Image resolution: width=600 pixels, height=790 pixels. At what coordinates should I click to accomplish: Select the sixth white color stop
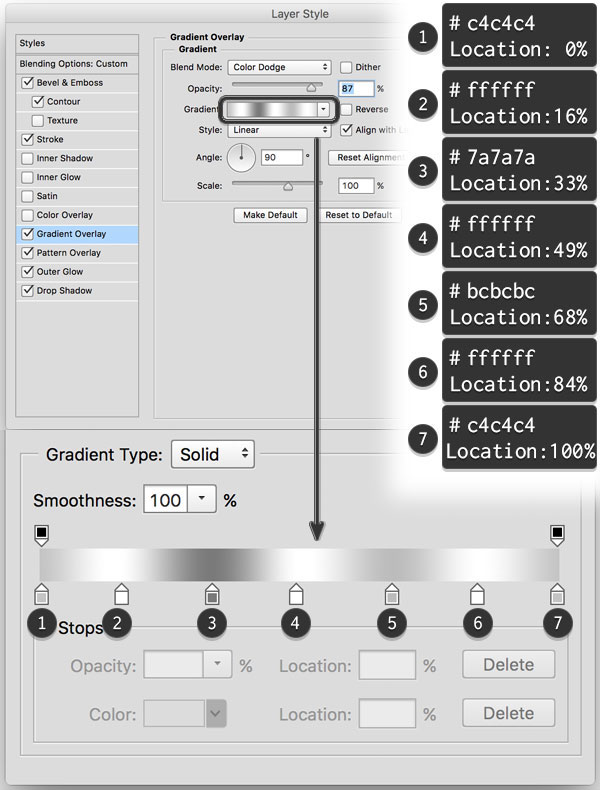point(477,594)
